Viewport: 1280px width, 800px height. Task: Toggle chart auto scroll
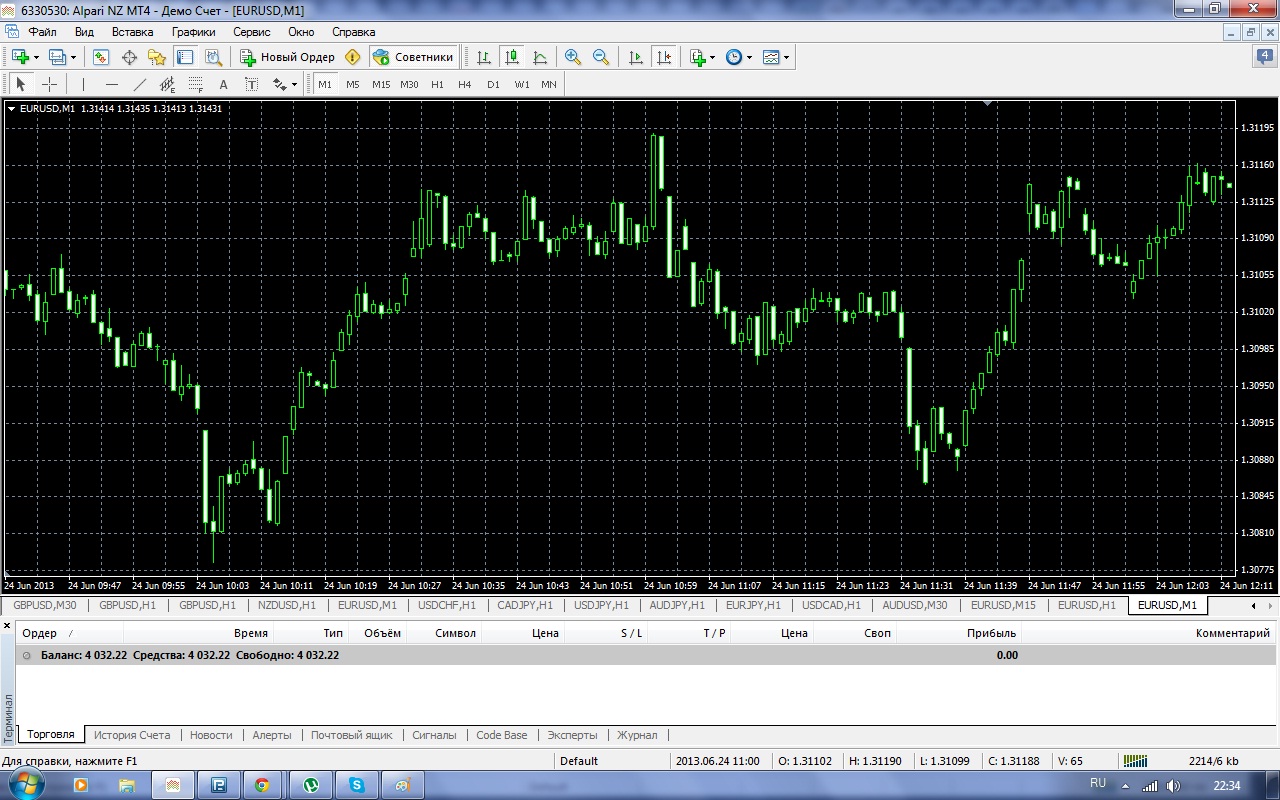pos(636,57)
